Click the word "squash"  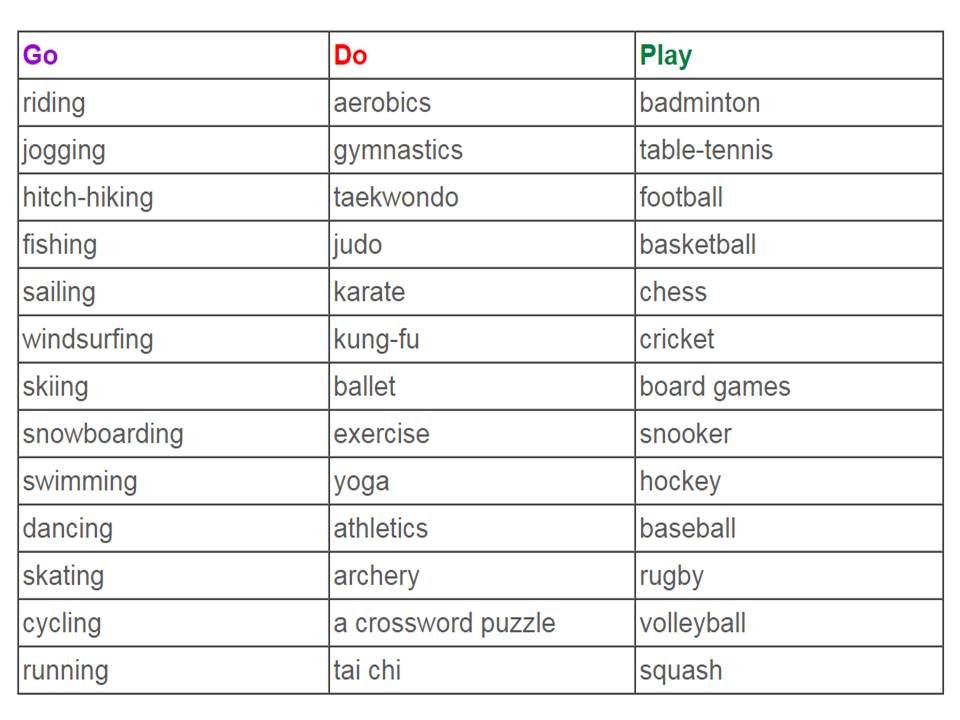[x=680, y=670]
